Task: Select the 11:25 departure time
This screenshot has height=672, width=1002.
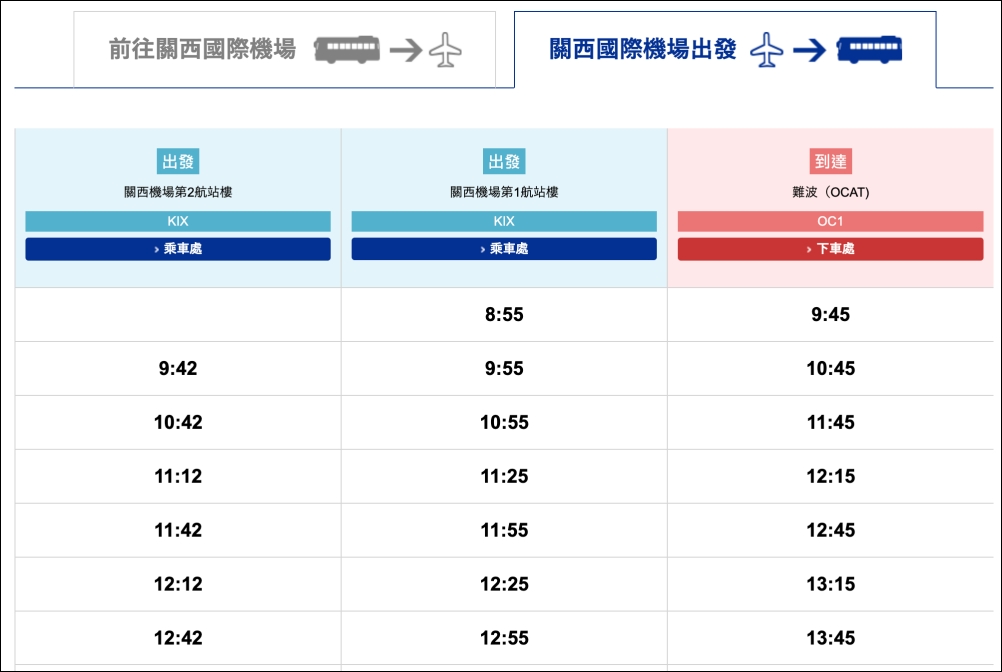Action: (504, 476)
